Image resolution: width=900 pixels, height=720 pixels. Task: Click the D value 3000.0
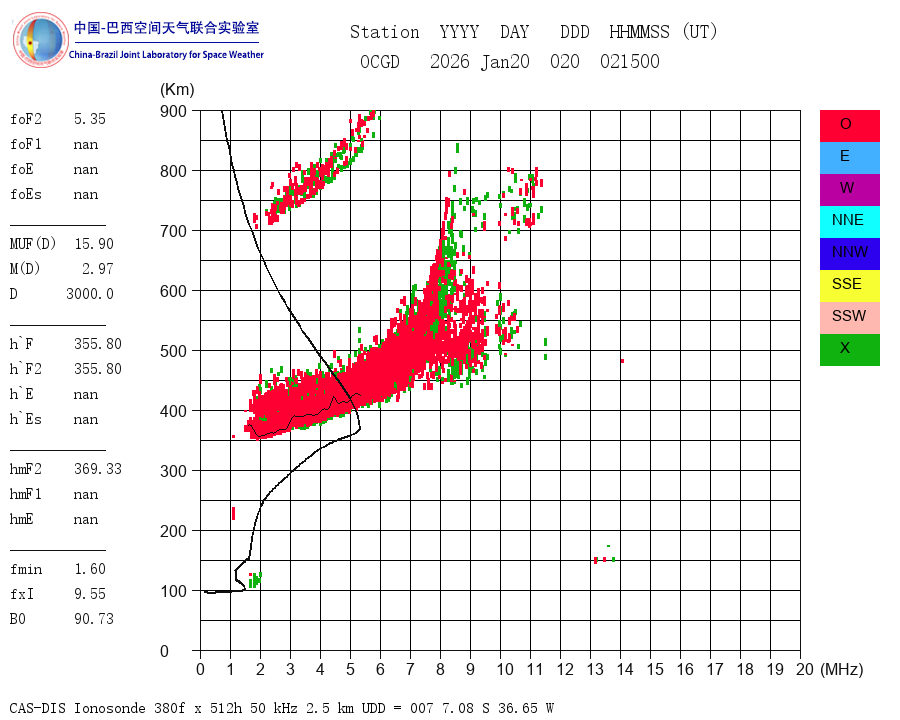point(90,294)
